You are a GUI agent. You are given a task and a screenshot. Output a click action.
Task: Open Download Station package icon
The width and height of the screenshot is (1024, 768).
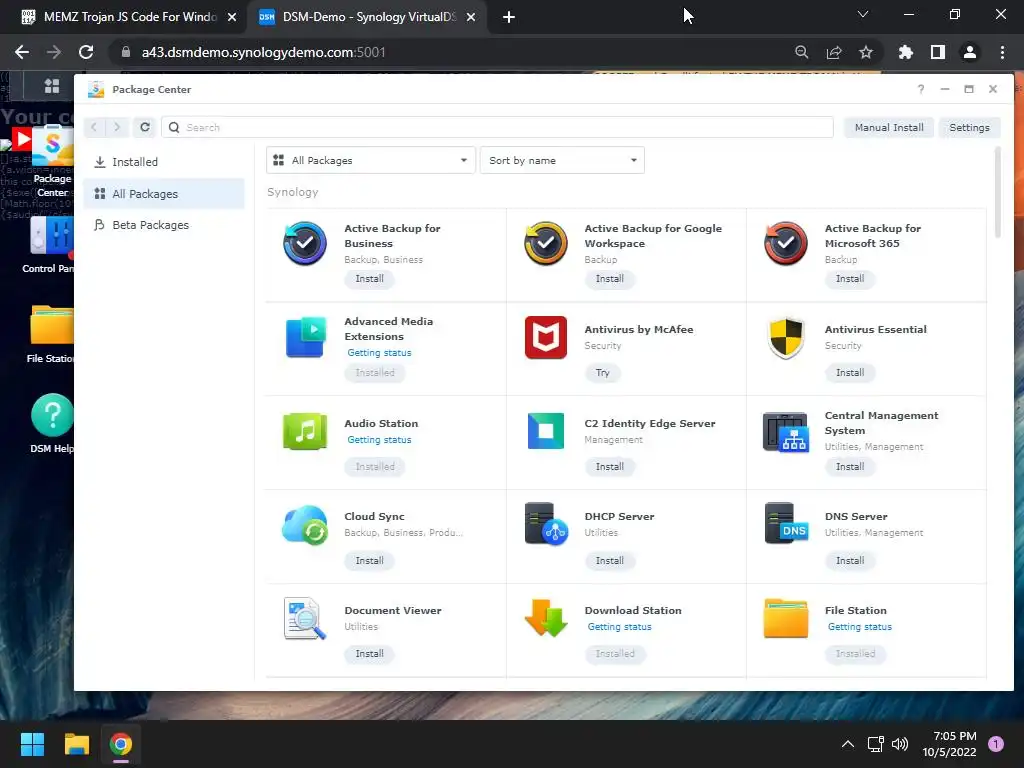click(545, 618)
